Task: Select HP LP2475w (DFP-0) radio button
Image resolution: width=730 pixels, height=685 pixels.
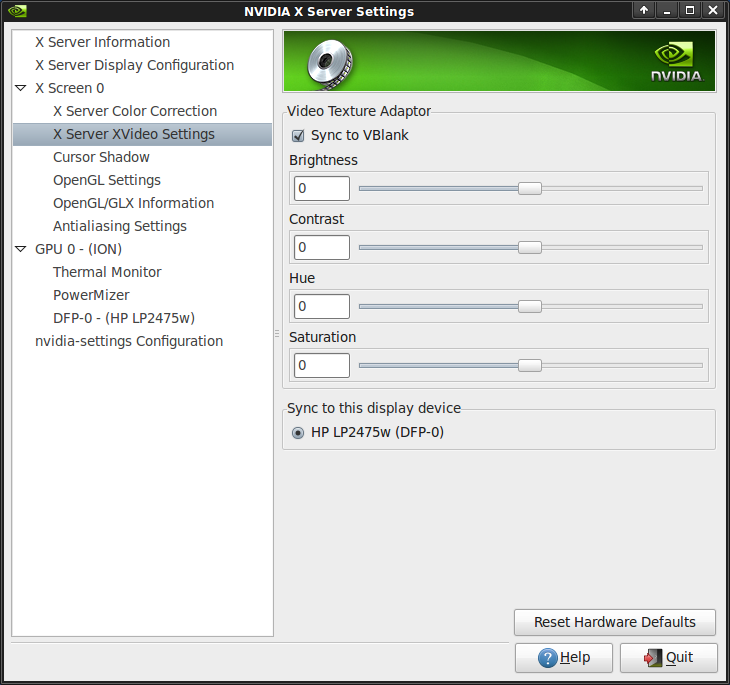Action: click(x=298, y=433)
